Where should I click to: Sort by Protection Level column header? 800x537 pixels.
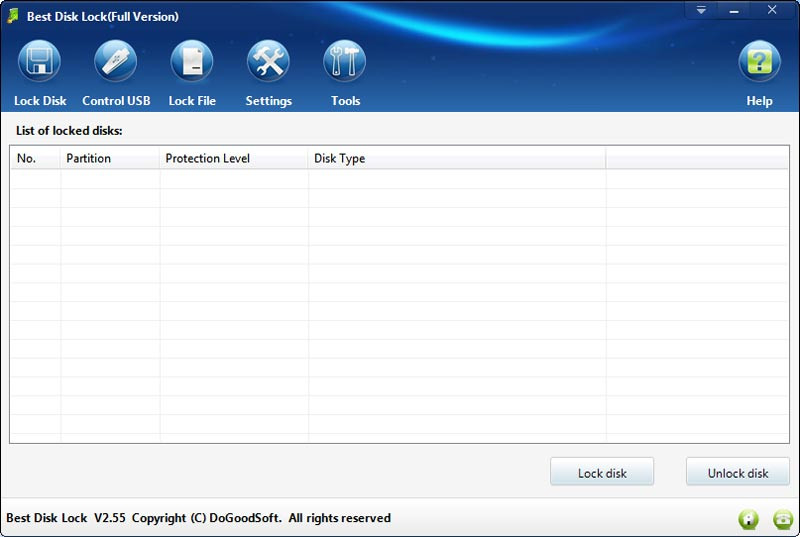[234, 159]
